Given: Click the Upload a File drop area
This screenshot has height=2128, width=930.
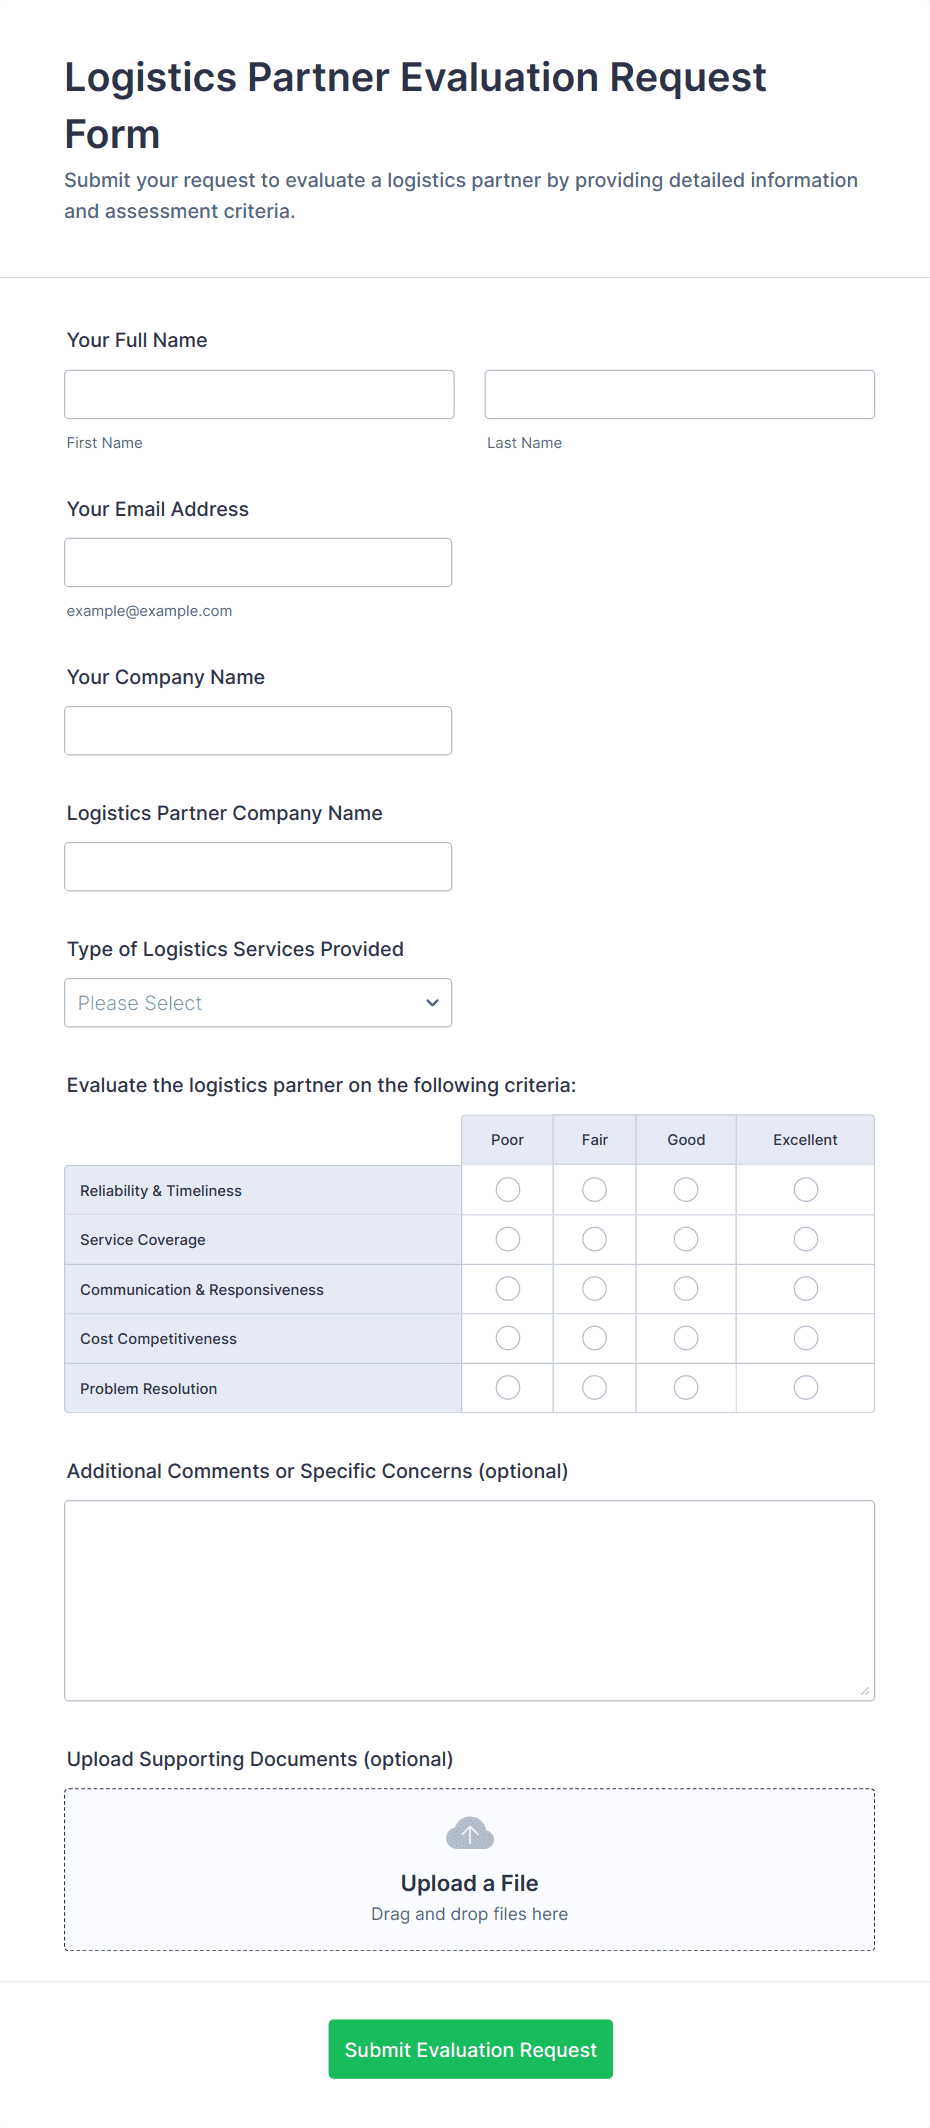Looking at the screenshot, I should (x=469, y=1869).
